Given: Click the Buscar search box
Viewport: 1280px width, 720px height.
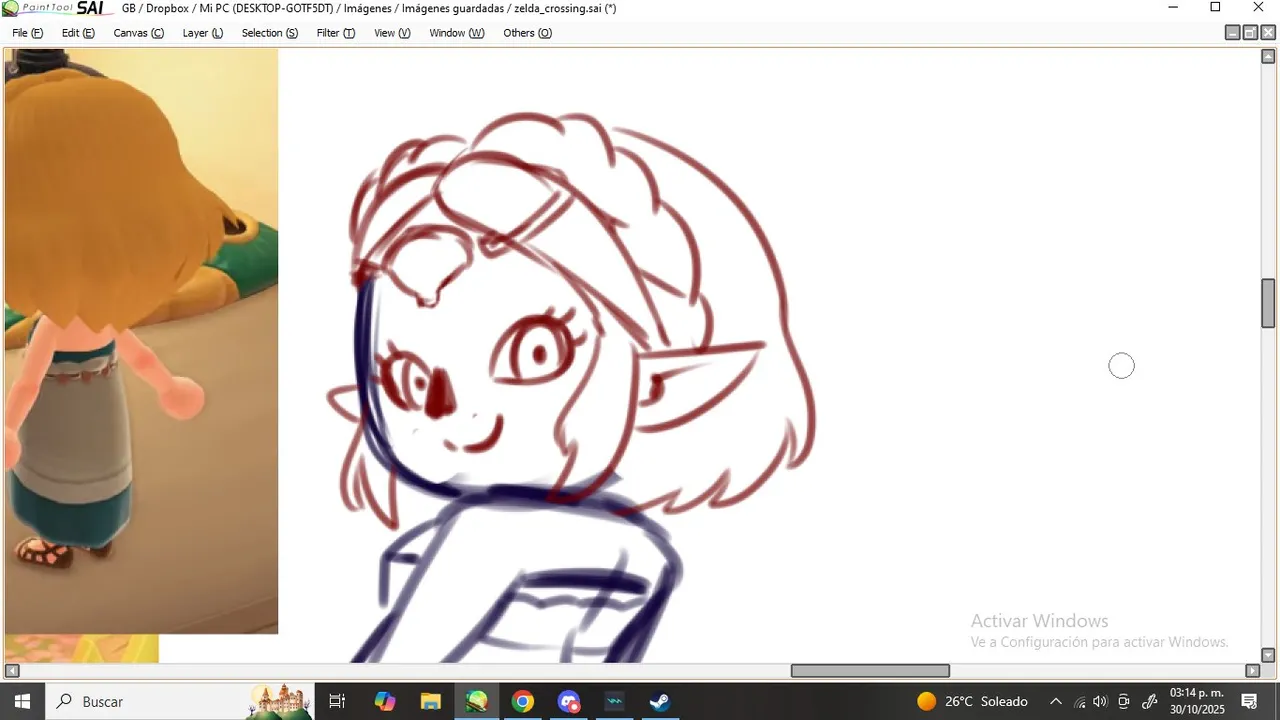Looking at the screenshot, I should (x=146, y=701).
